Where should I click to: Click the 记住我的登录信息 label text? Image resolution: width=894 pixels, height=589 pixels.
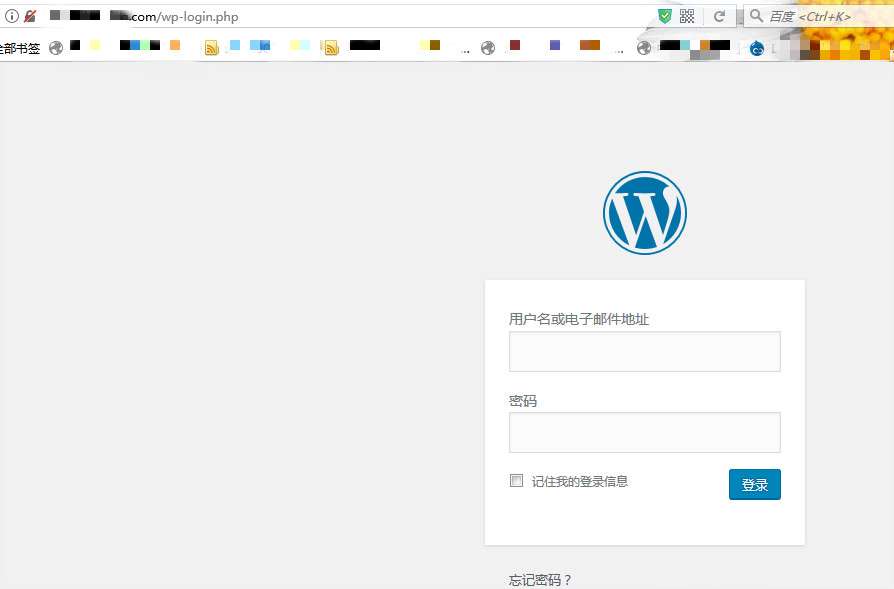pos(580,481)
